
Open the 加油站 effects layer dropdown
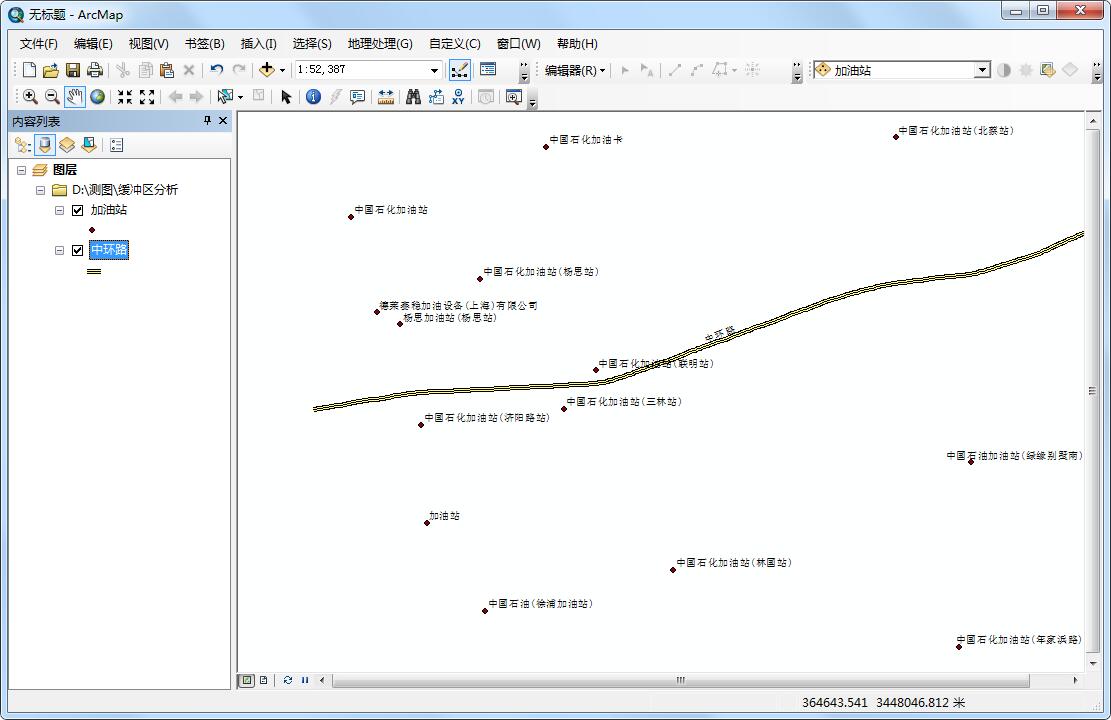982,69
